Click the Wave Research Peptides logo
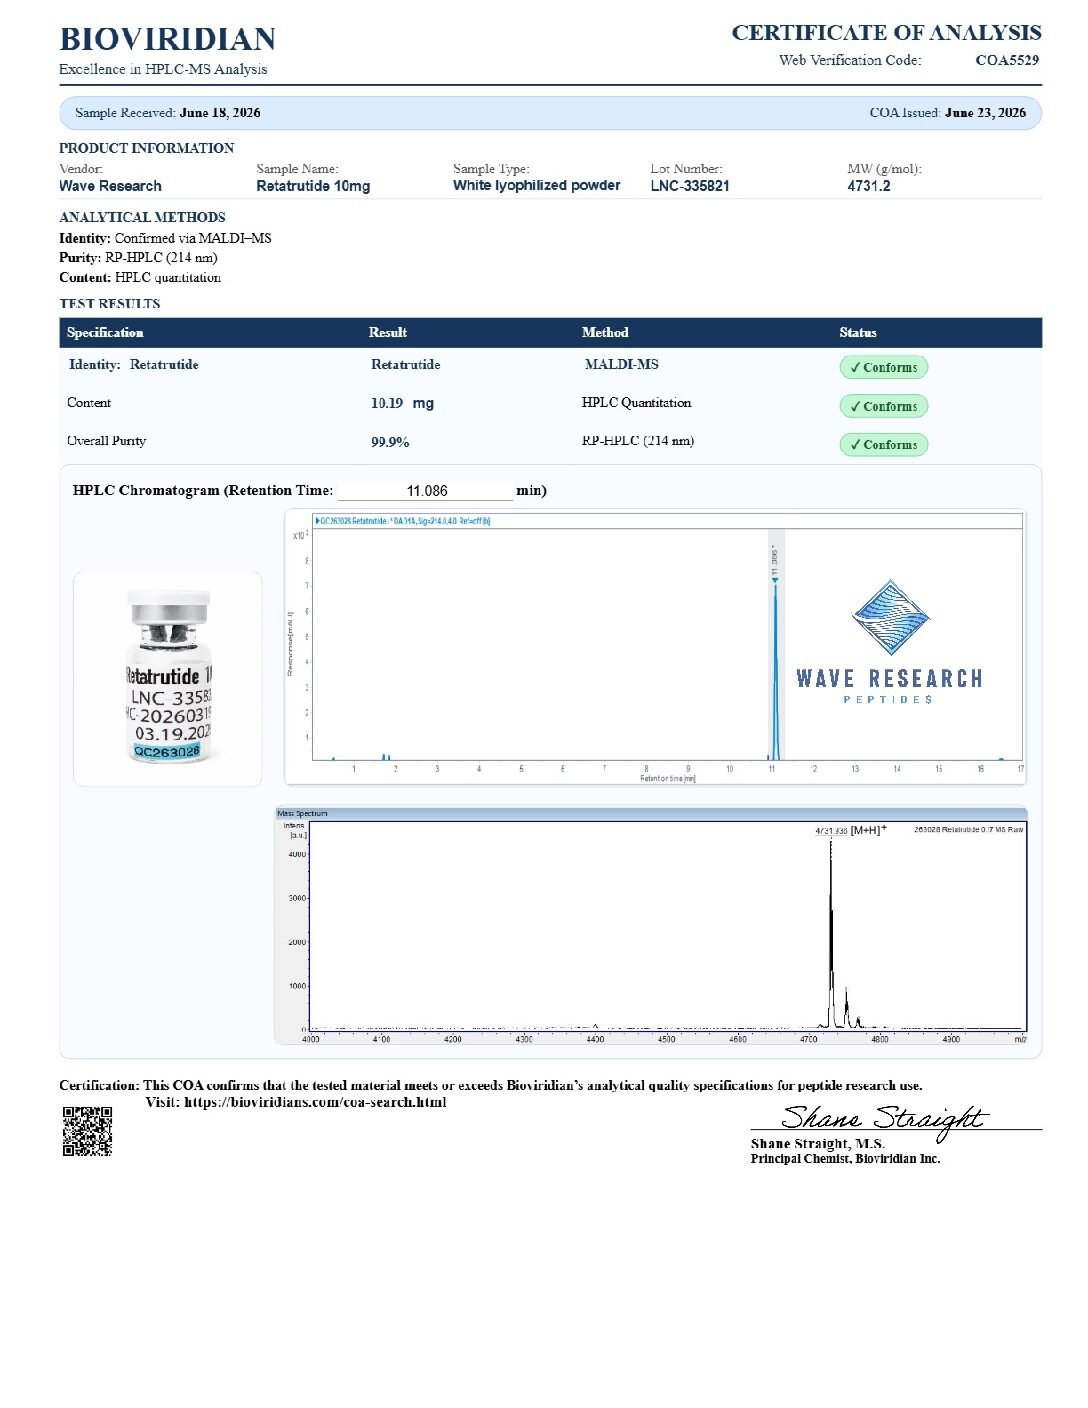Screen dimensions: 1088x1408 click(889, 642)
